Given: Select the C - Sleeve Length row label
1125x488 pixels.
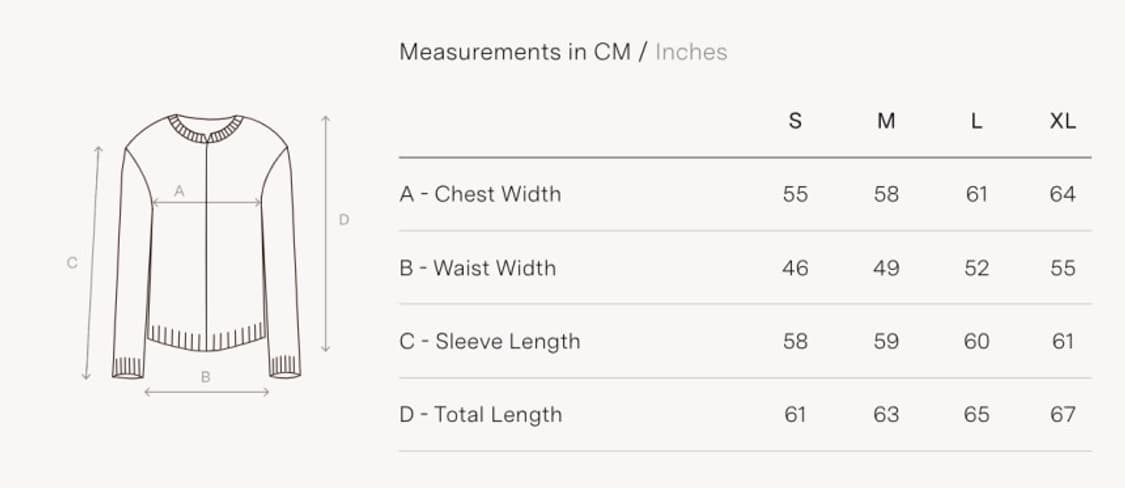Looking at the screenshot, I should click(489, 341).
